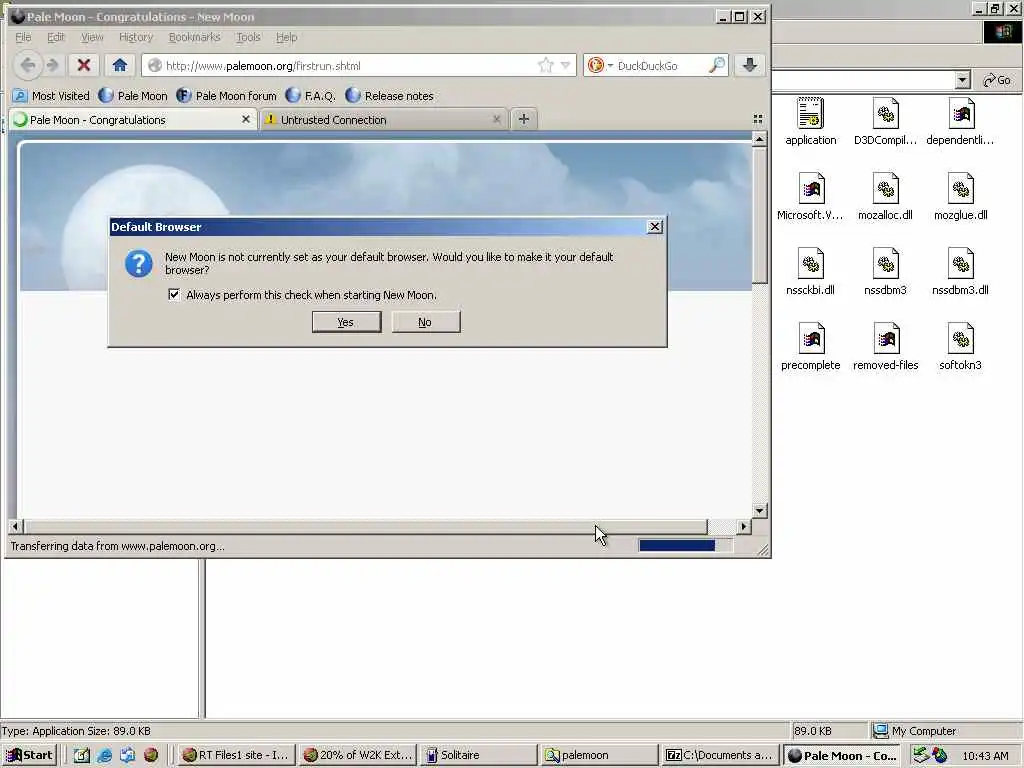Click the search magnifier icon
Image resolution: width=1024 pixels, height=768 pixels.
click(717, 65)
